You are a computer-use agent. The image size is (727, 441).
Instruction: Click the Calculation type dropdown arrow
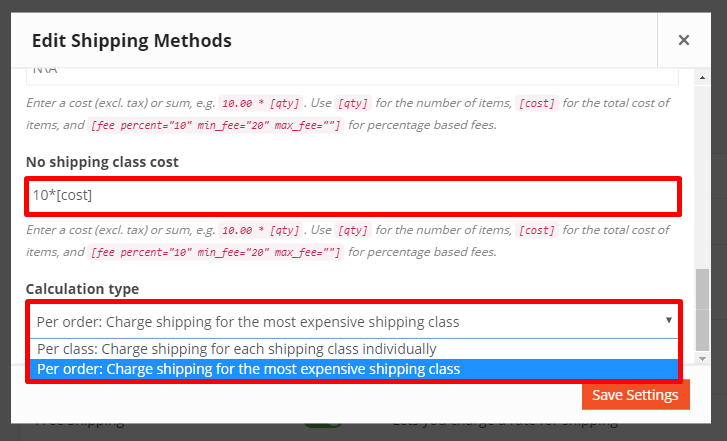(x=669, y=321)
